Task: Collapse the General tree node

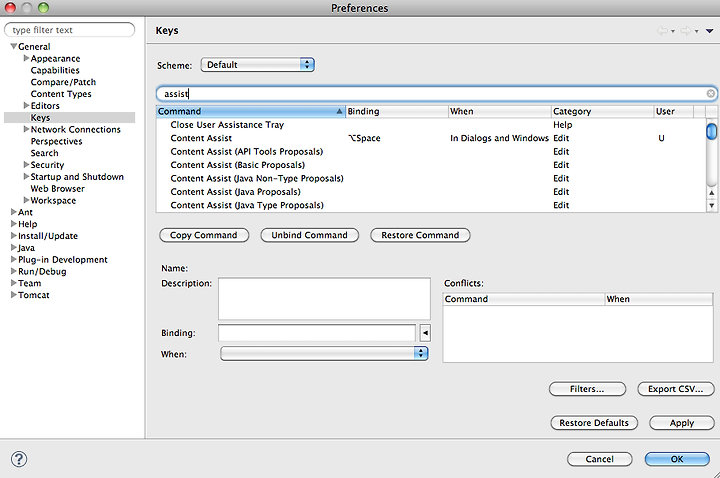Action: coord(14,46)
